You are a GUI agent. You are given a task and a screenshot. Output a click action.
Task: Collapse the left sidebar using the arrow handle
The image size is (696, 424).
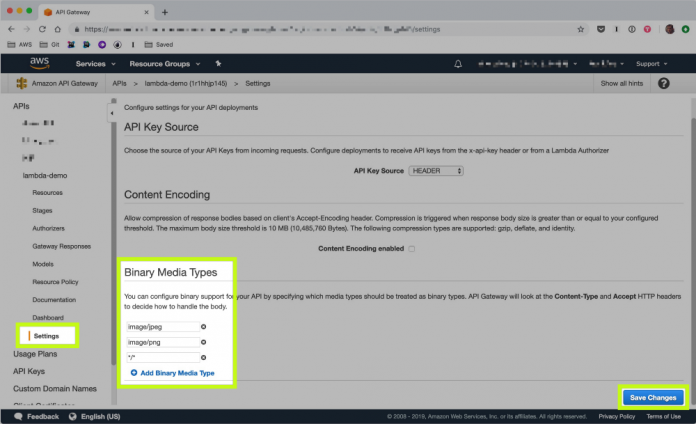[111, 112]
